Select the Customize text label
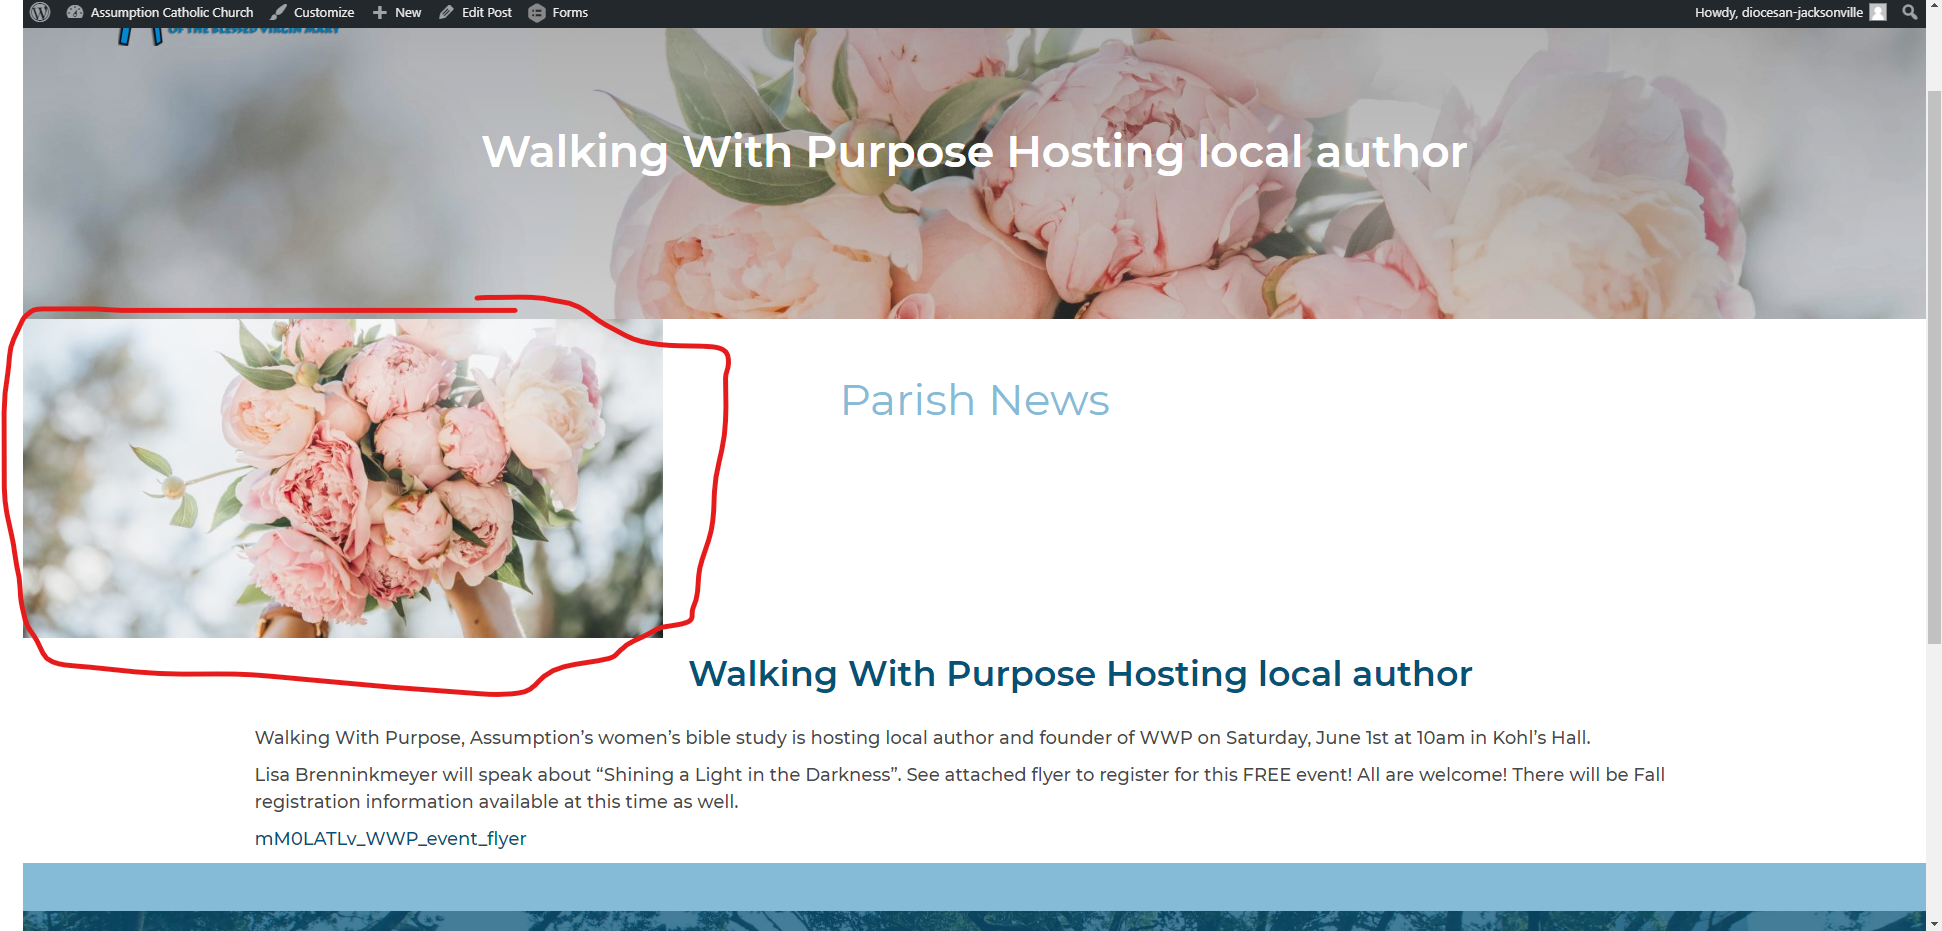The image size is (1942, 931). point(324,13)
